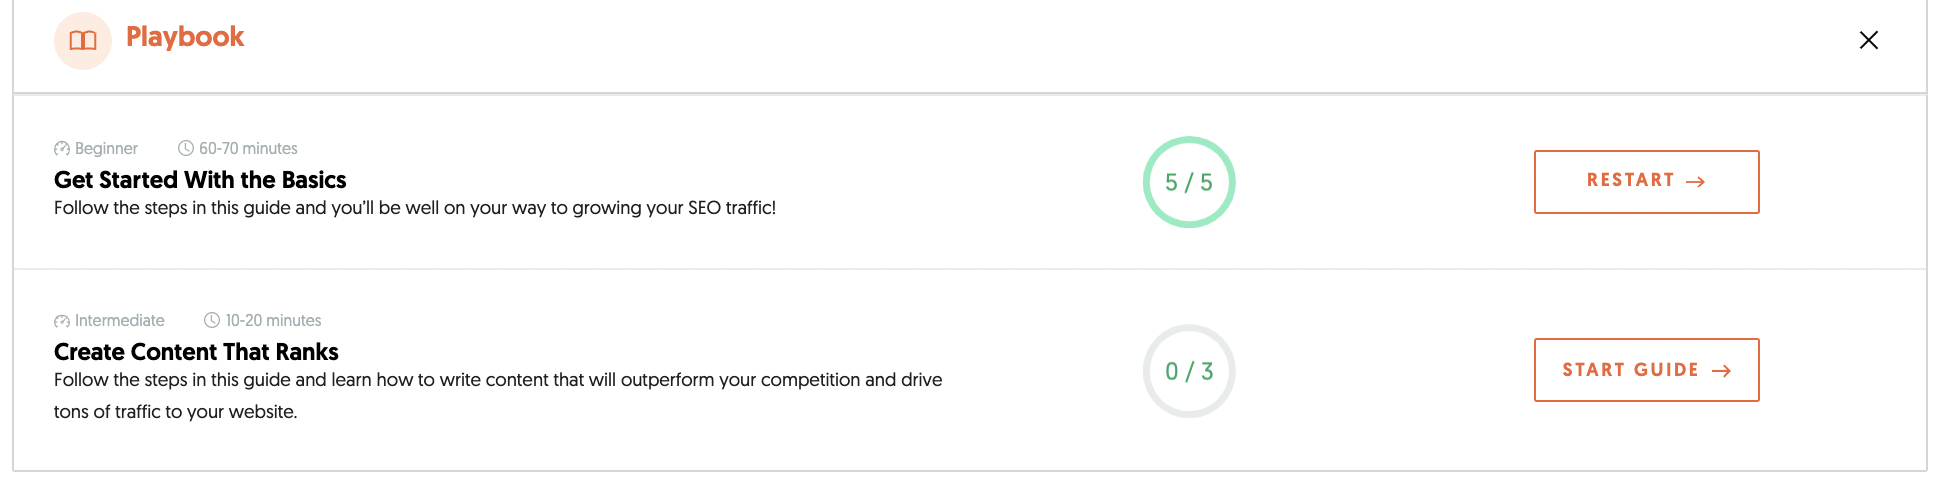This screenshot has height=482, width=1936.
Task: Click the Intermediate difficulty gauge icon
Action: pyautogui.click(x=62, y=321)
